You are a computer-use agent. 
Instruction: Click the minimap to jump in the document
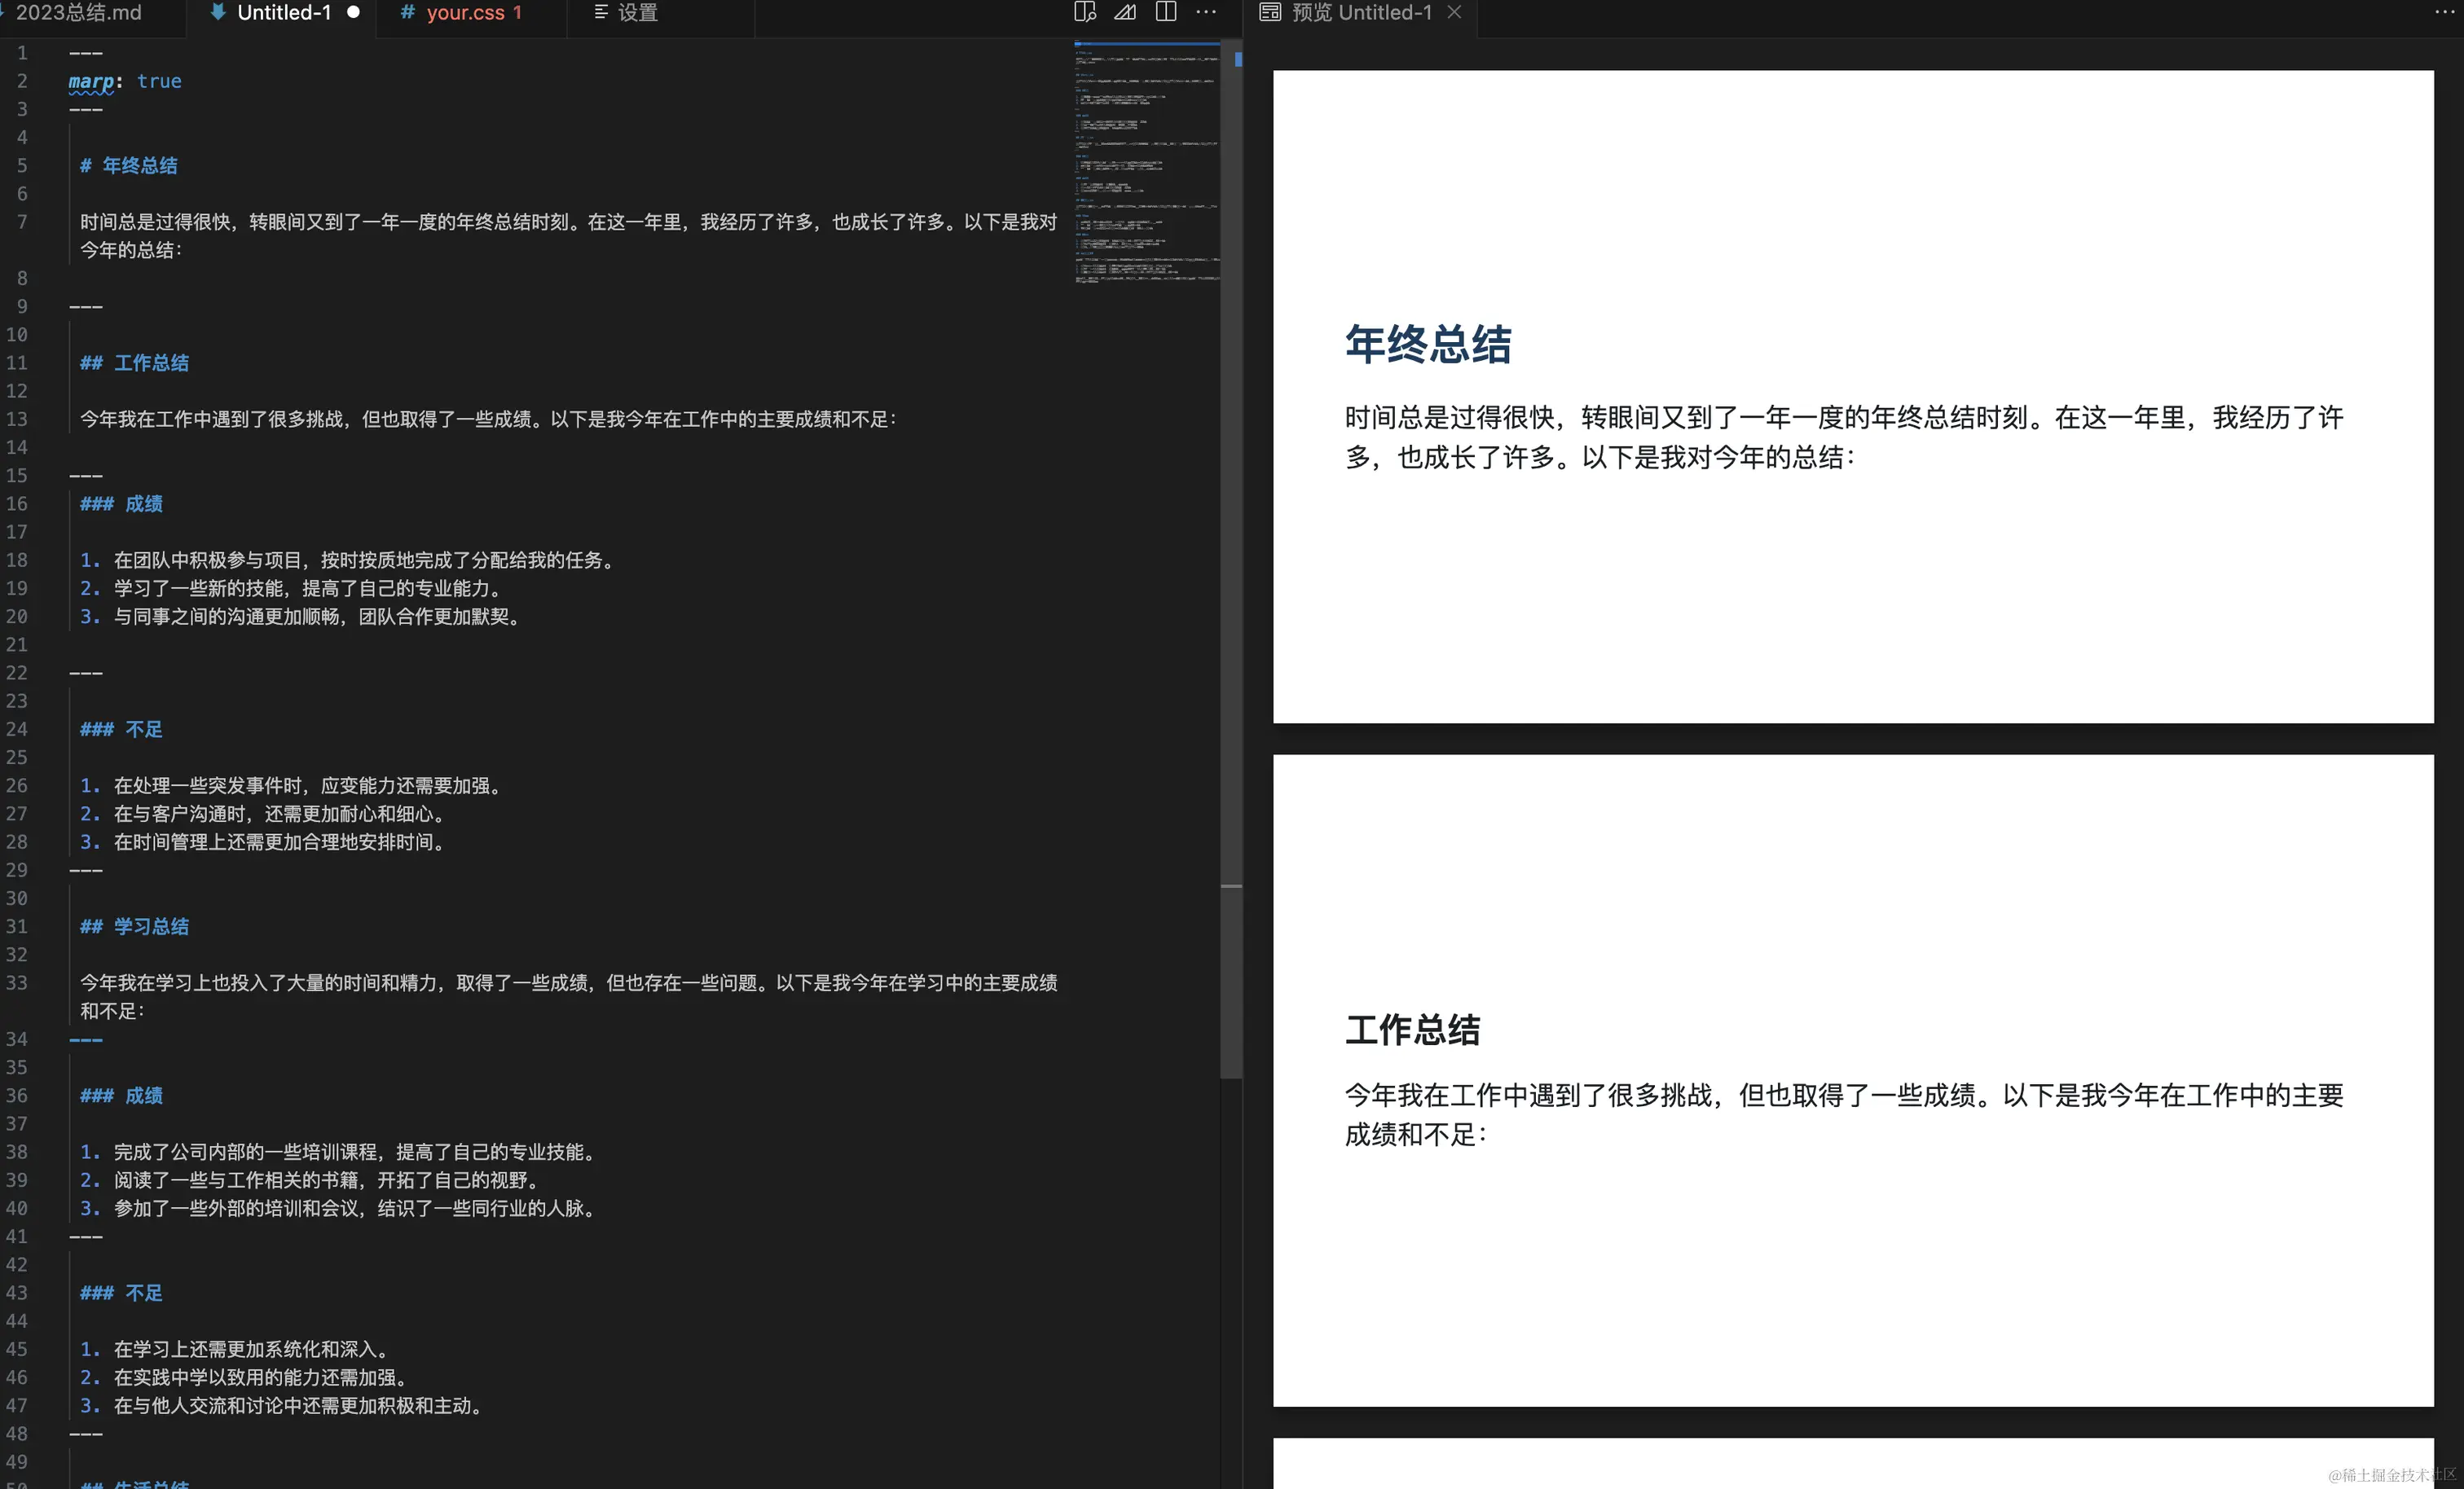(1146, 160)
